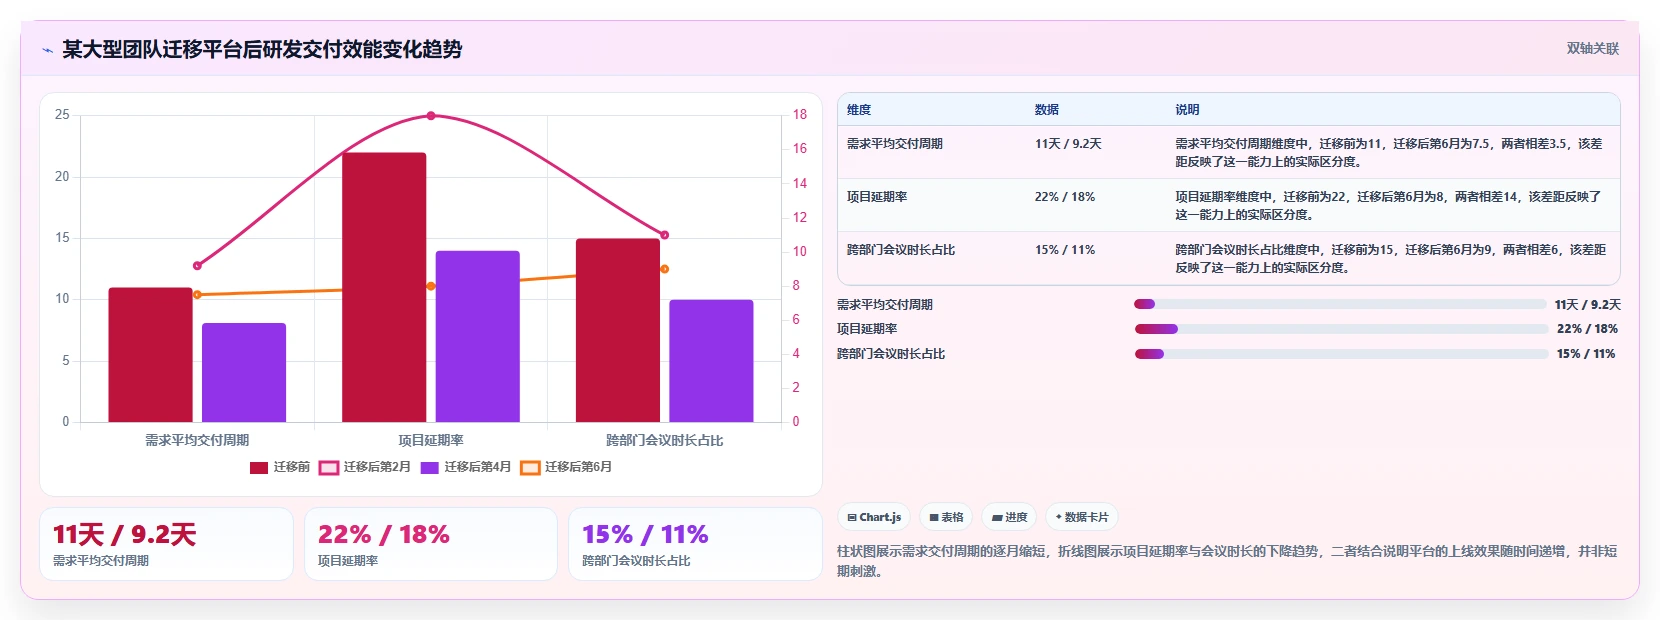Screen dimensions: 1660x620
Task: Click the 22% / 18% value beside the progress bar
Action: pyautogui.click(x=1587, y=329)
